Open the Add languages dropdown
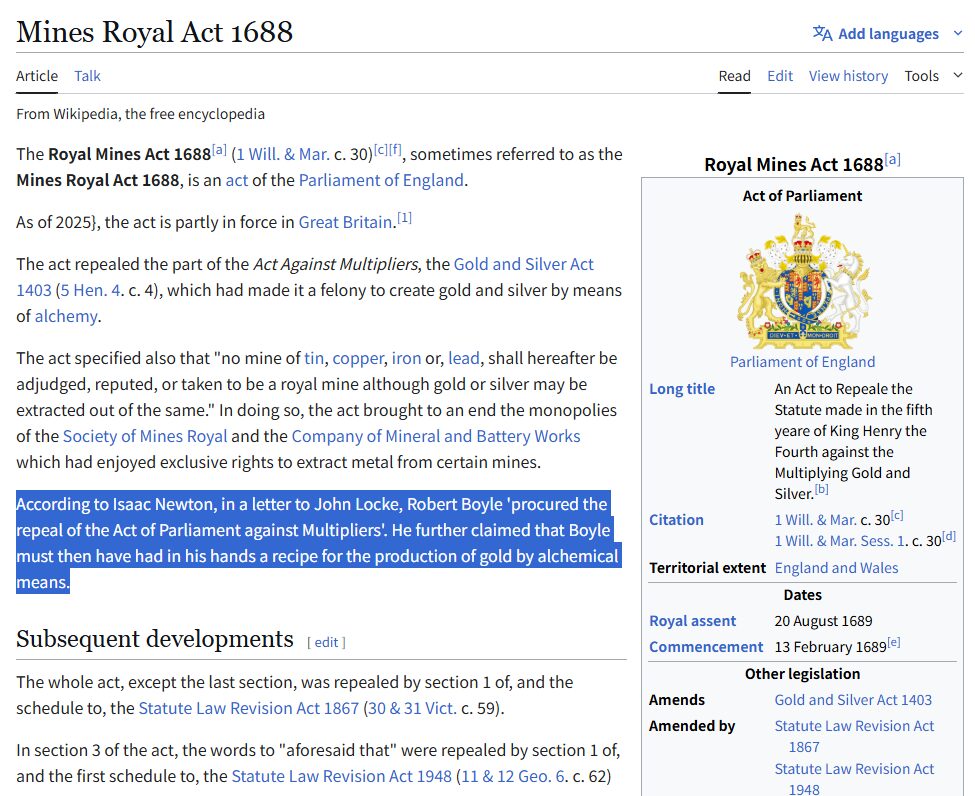Viewport: 975px width, 796px height. click(887, 34)
